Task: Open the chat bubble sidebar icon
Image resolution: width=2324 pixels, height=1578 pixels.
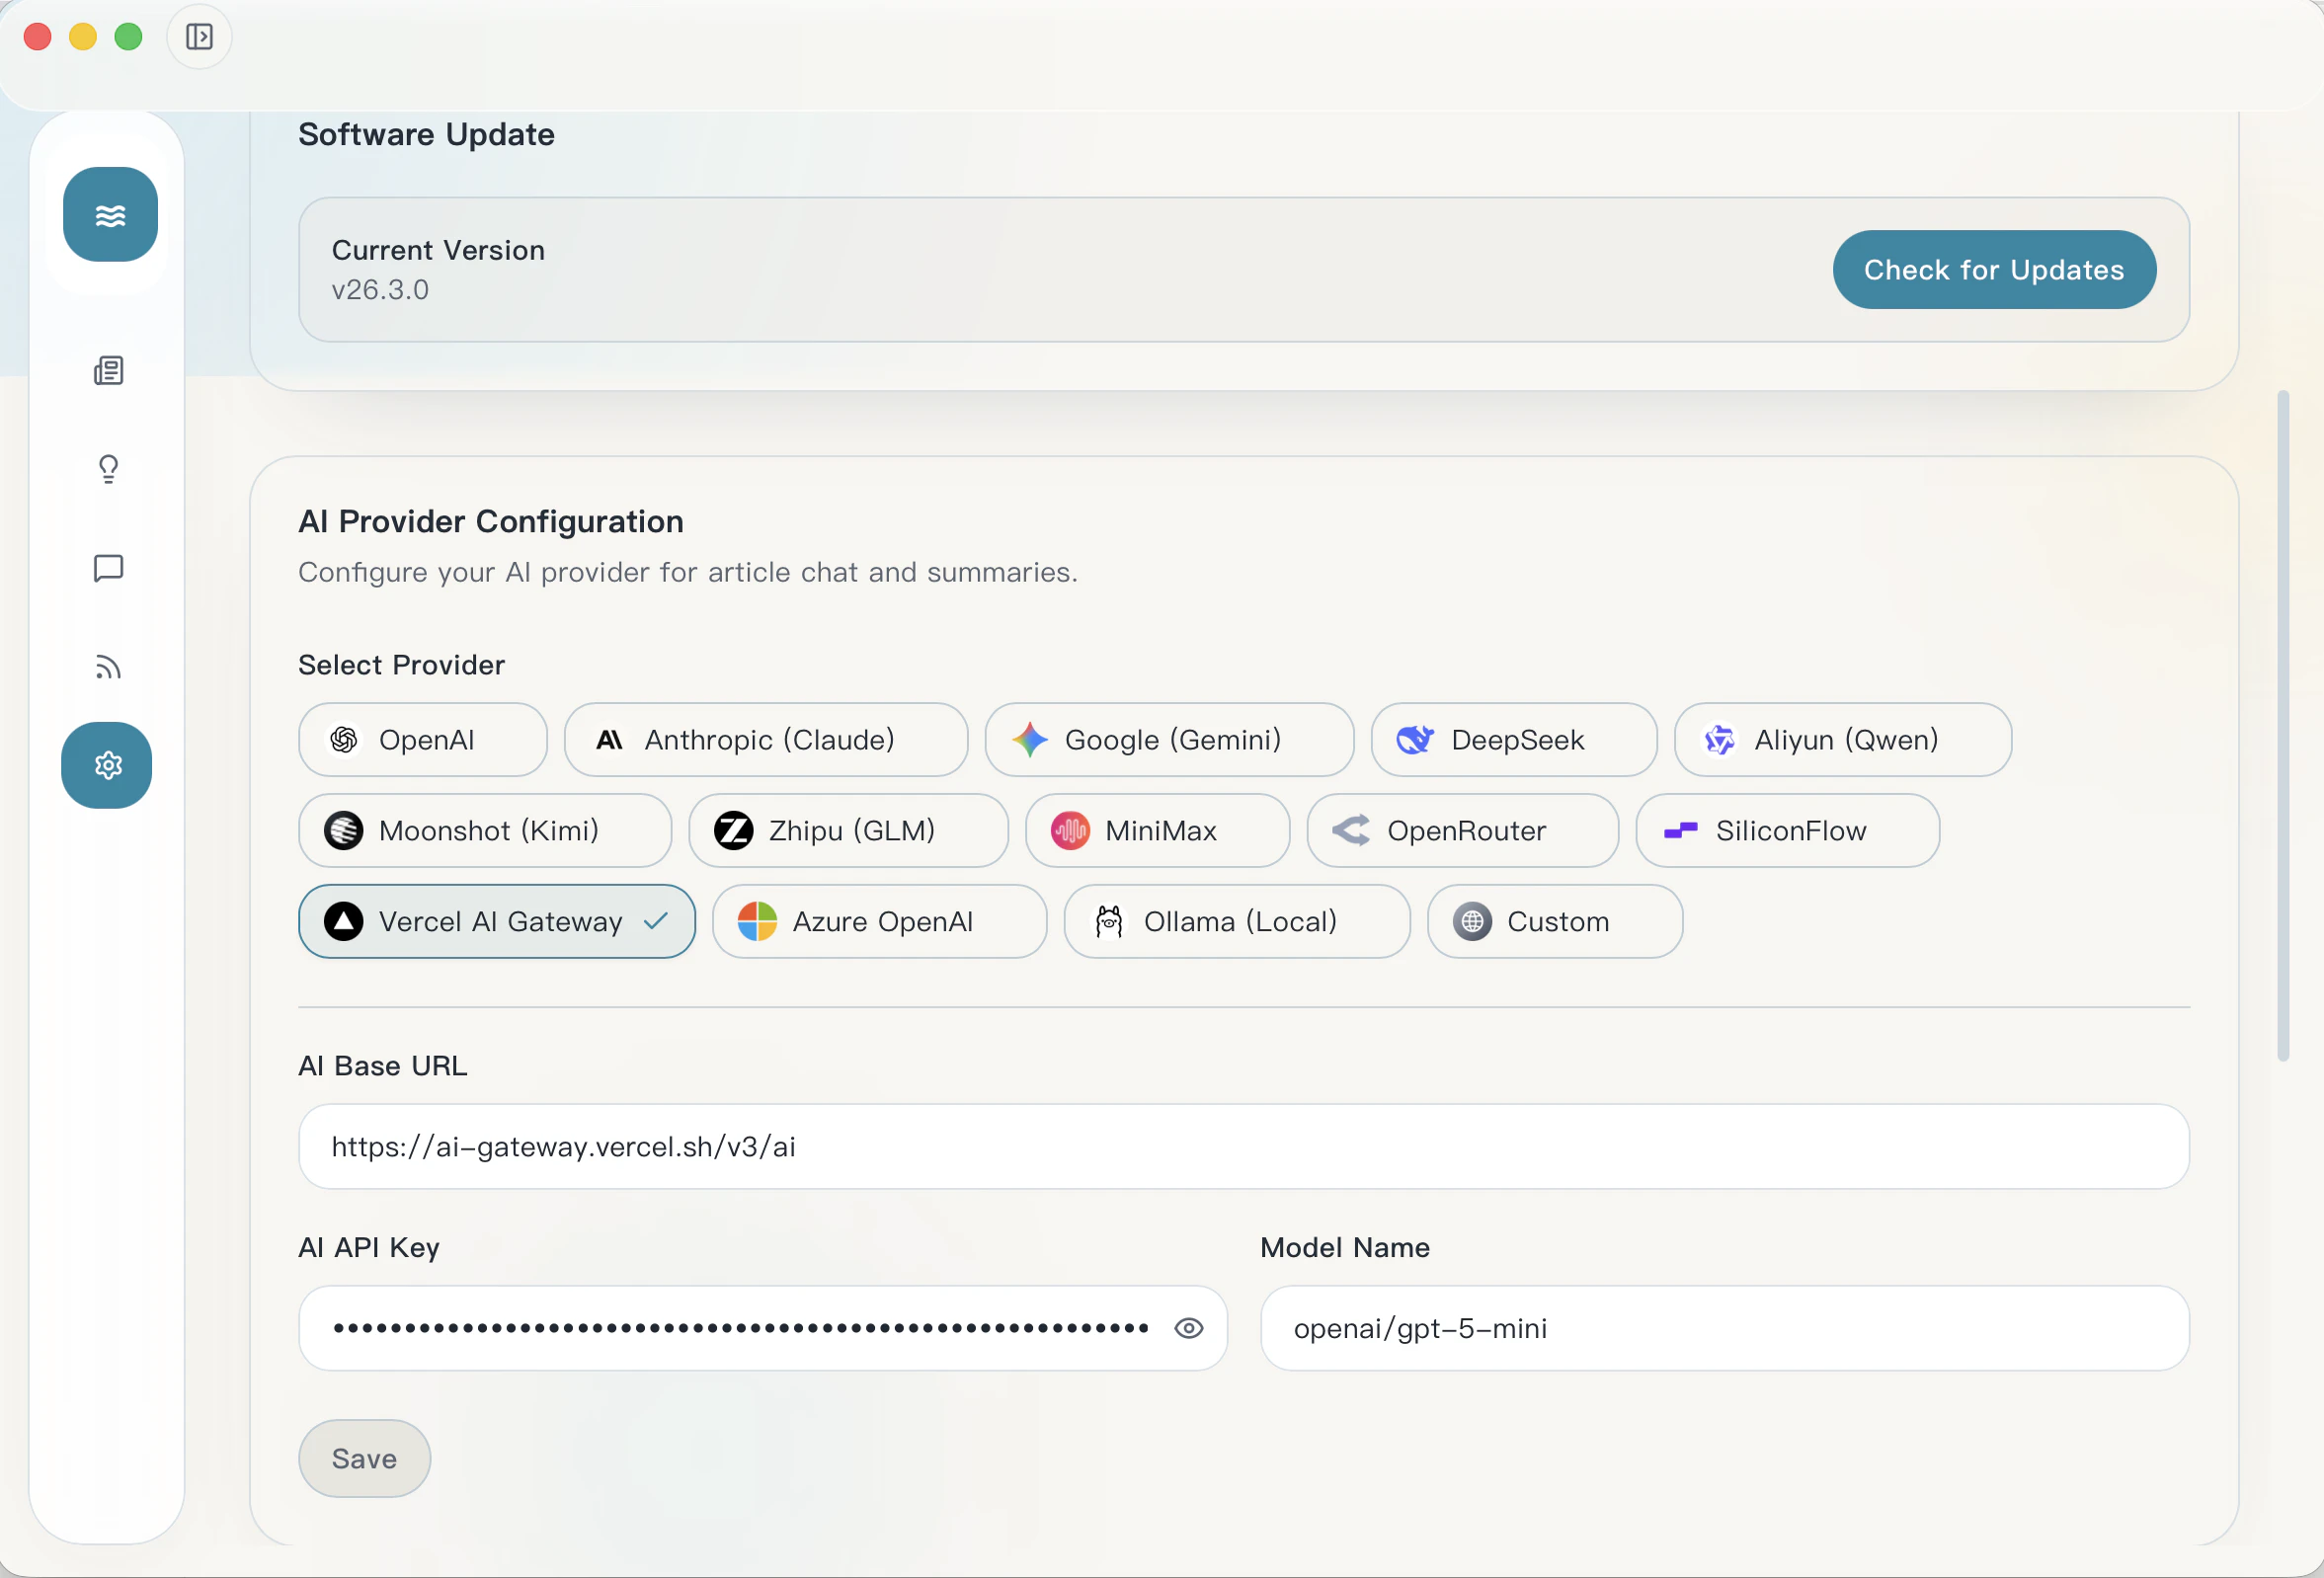Action: [108, 568]
